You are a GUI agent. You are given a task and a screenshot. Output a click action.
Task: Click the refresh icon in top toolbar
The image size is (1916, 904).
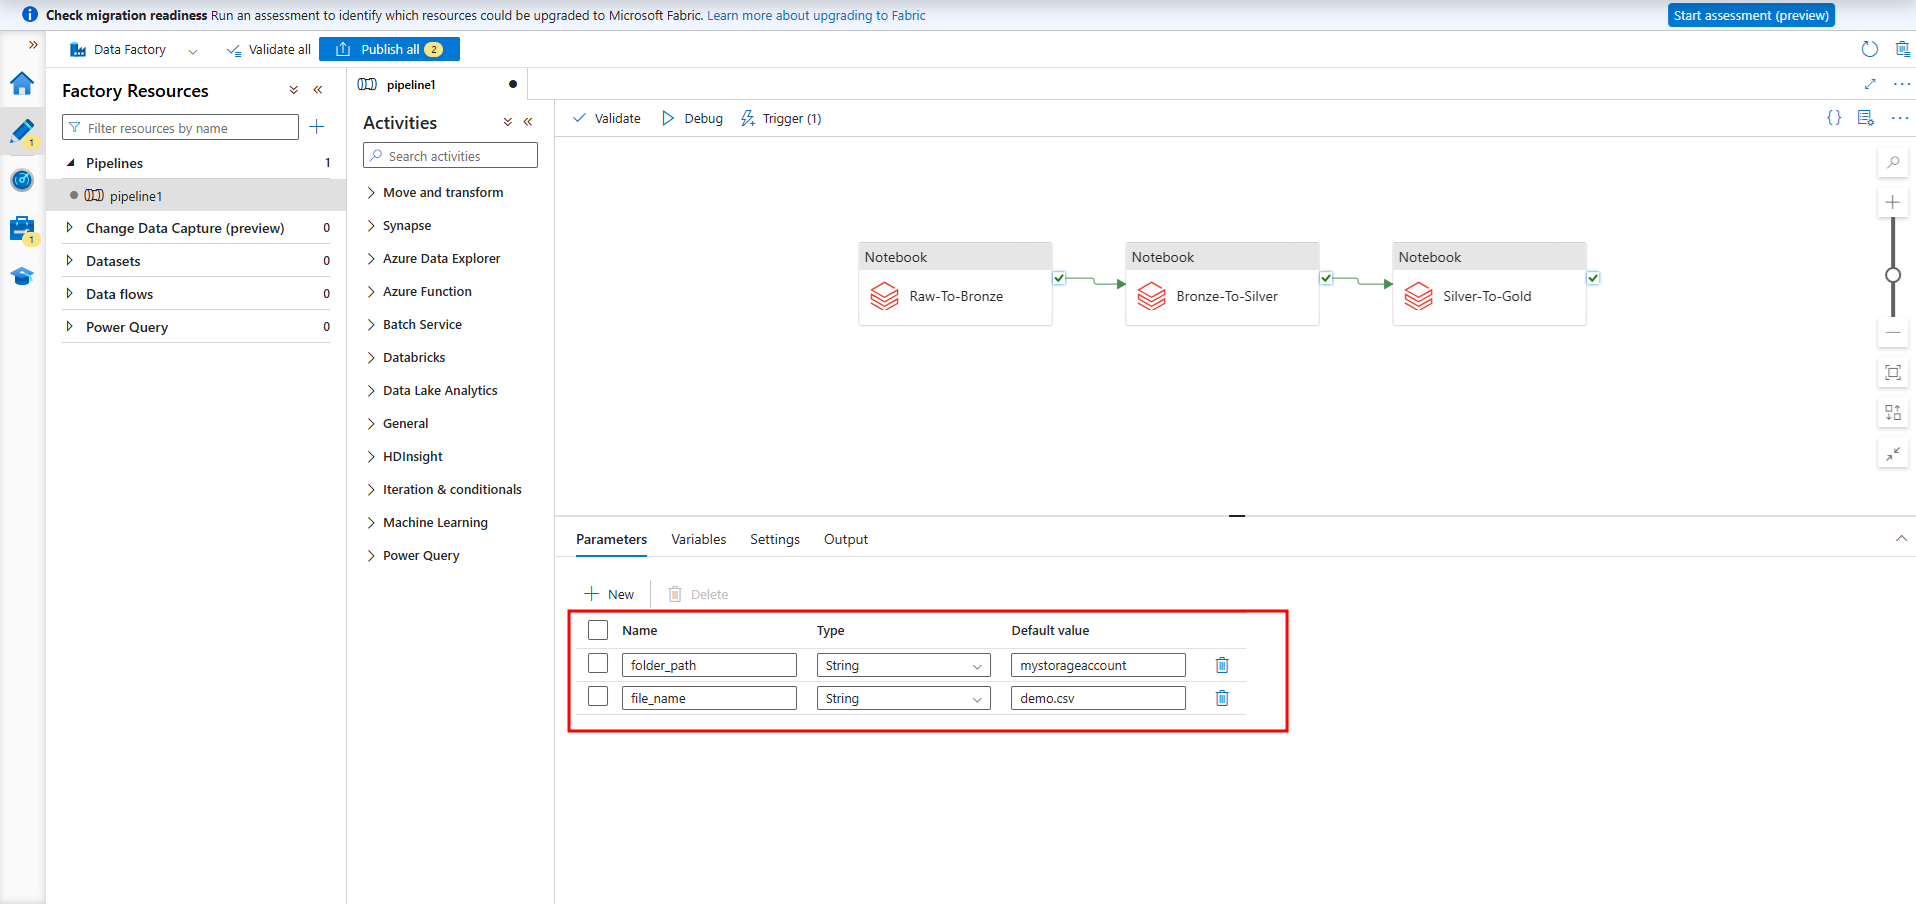[x=1869, y=49]
